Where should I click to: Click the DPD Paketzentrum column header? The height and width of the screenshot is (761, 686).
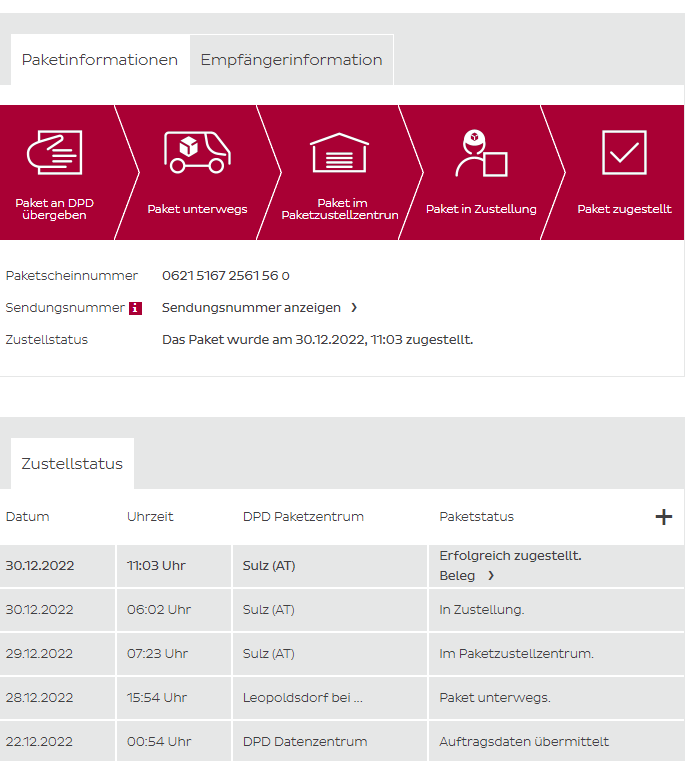point(303,517)
